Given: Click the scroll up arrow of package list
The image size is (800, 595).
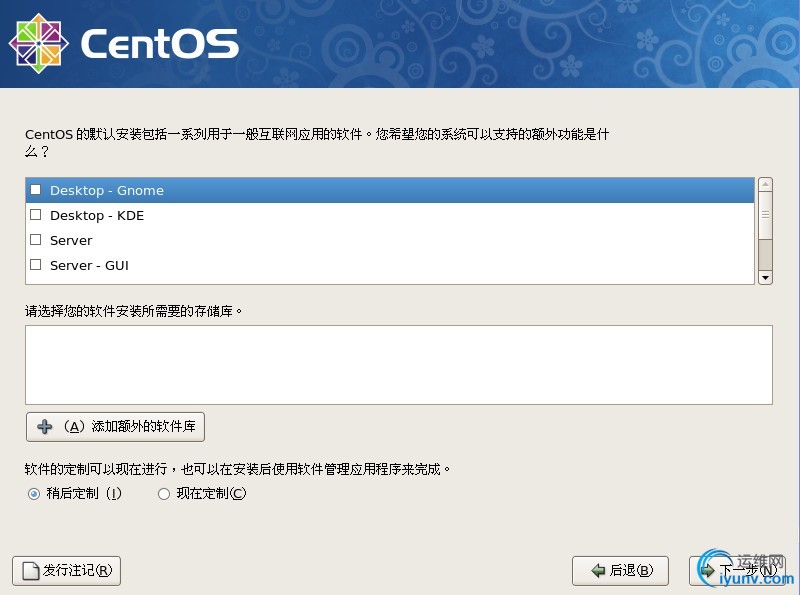Looking at the screenshot, I should click(x=765, y=184).
